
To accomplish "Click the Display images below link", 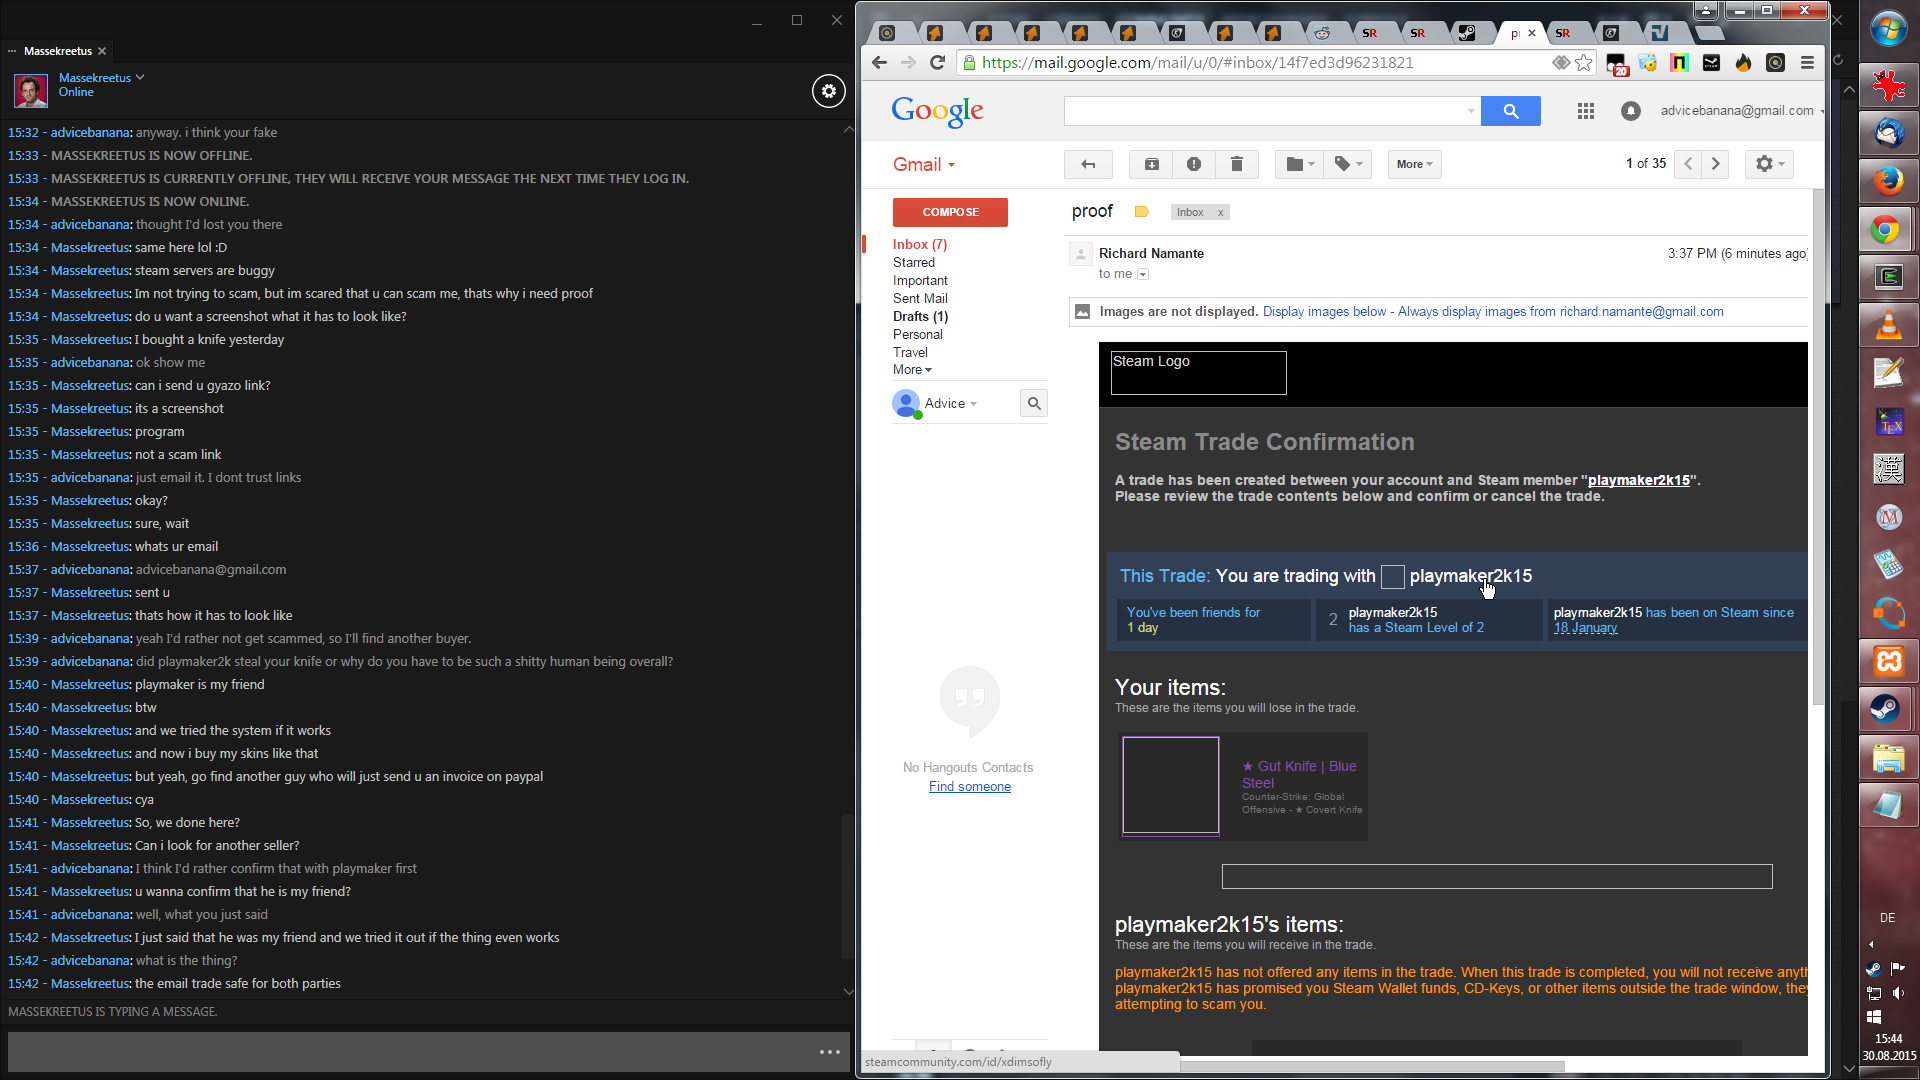I will tap(1324, 312).
